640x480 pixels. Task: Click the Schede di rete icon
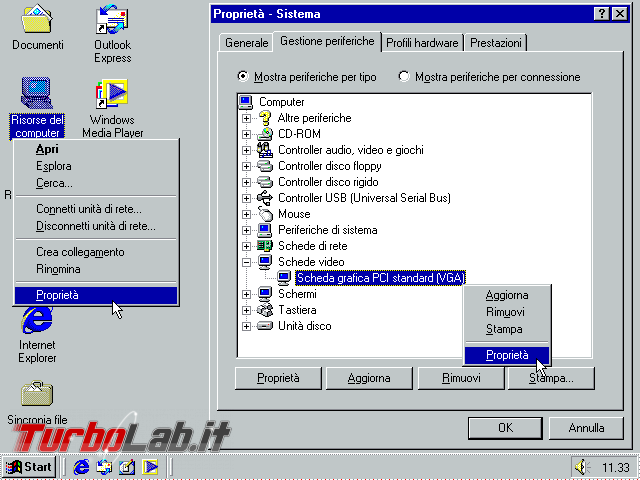[x=264, y=246]
